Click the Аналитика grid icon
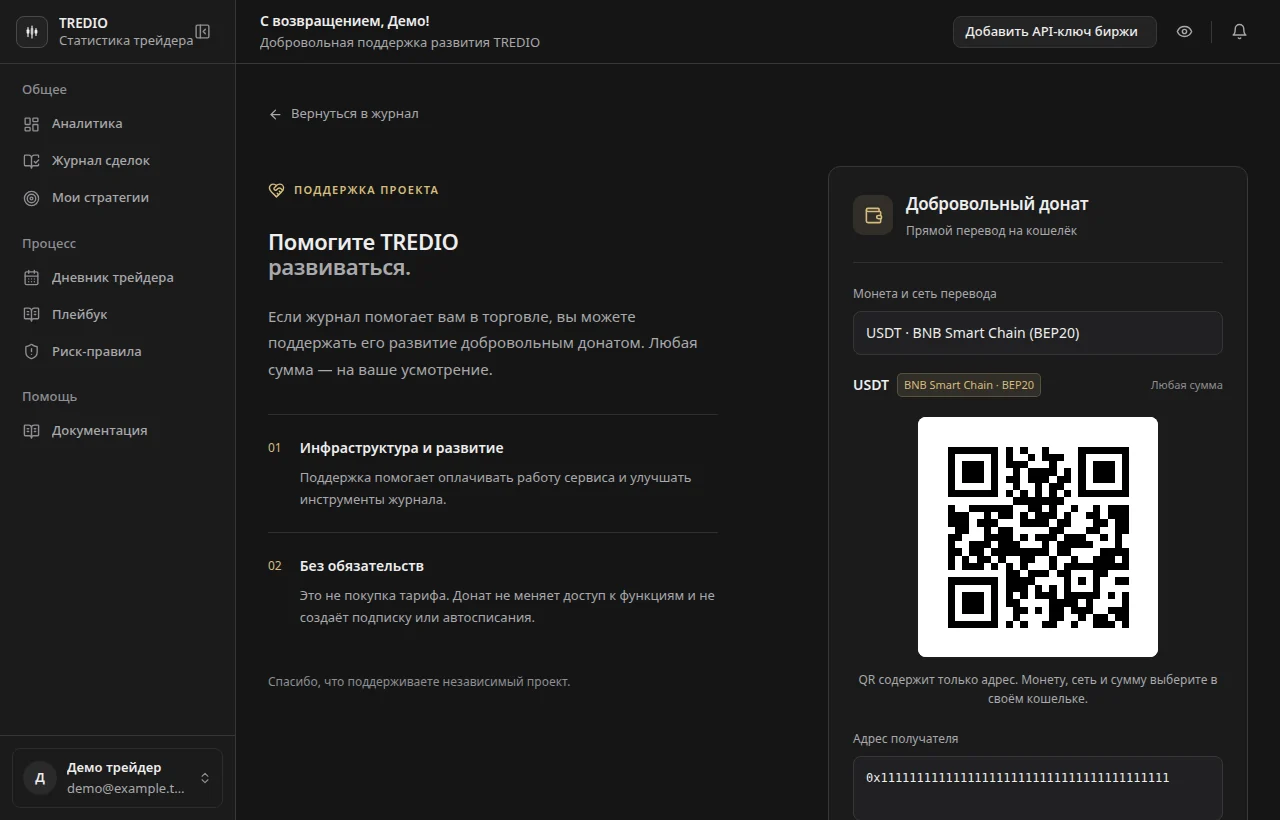The width and height of the screenshot is (1280, 820). point(32,124)
